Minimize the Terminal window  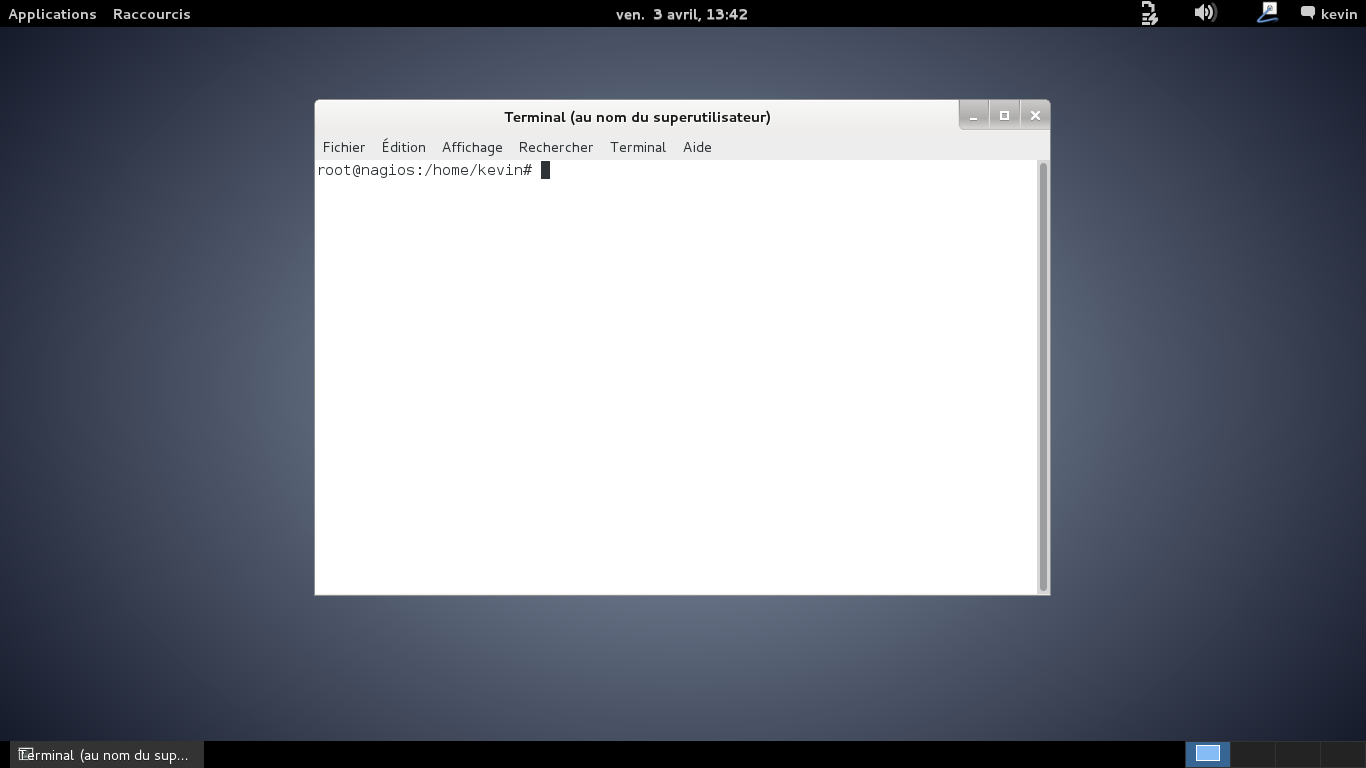(973, 116)
